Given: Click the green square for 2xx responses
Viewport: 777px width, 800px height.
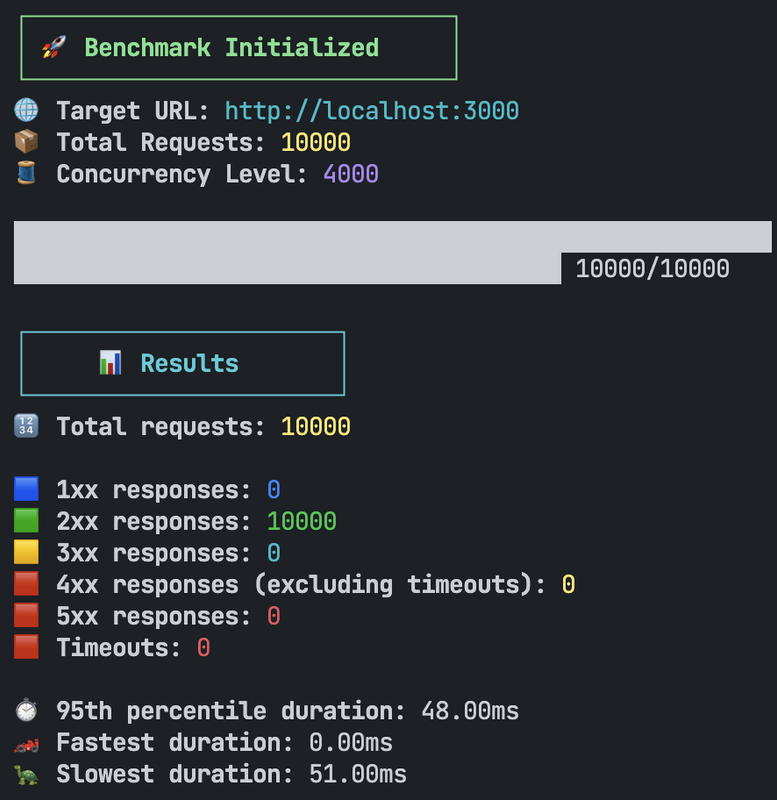Looking at the screenshot, I should [26, 521].
